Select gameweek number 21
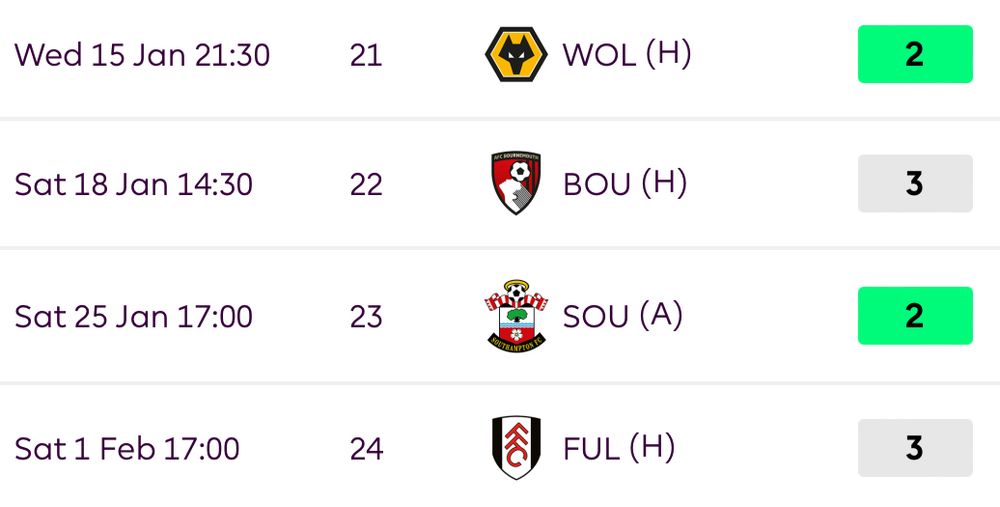The width and height of the screenshot is (1000, 507). pyautogui.click(x=366, y=55)
